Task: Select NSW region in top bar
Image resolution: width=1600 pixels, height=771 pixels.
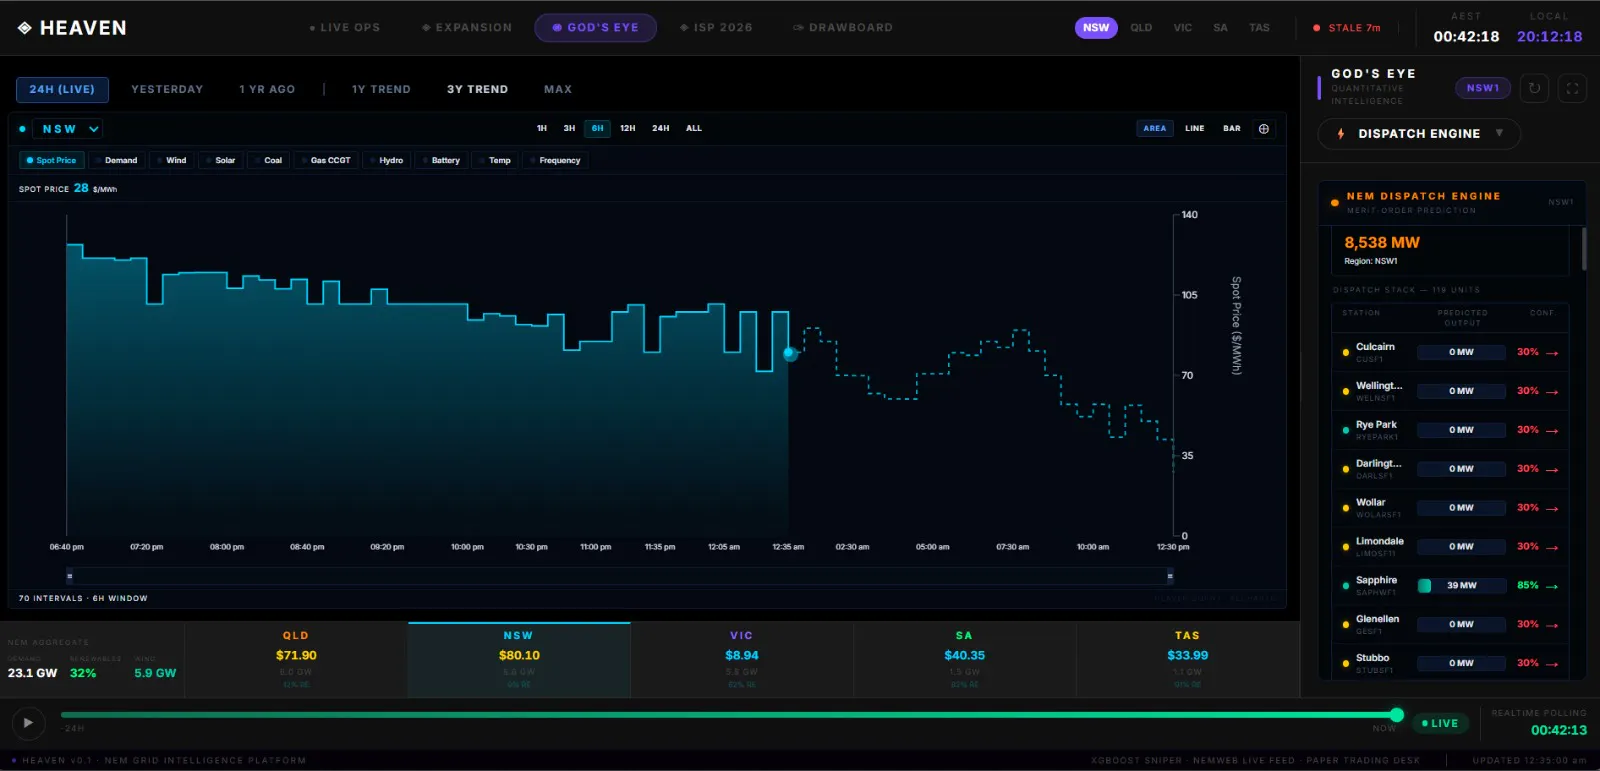Action: (x=1096, y=28)
